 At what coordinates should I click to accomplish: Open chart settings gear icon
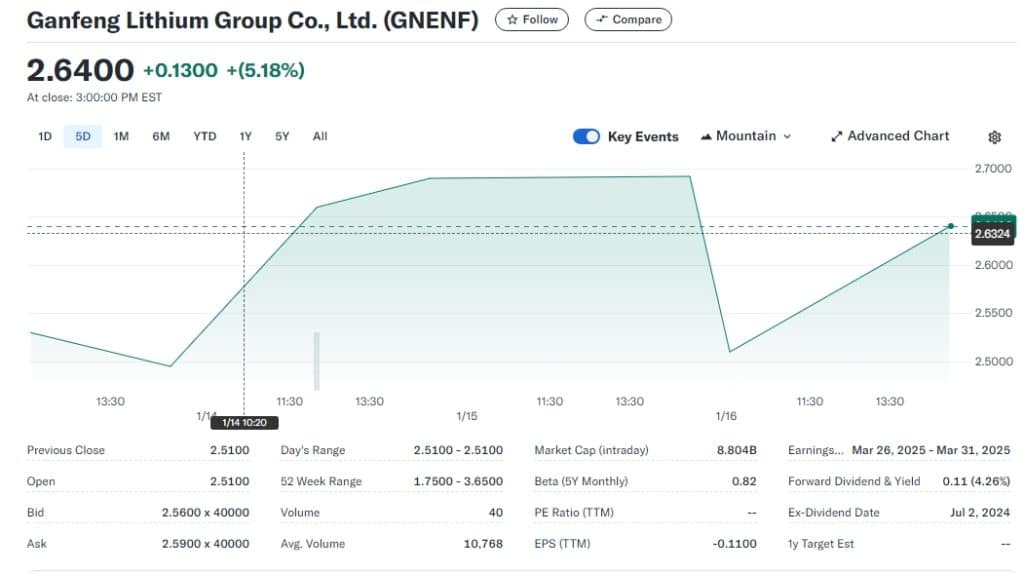pyautogui.click(x=994, y=137)
